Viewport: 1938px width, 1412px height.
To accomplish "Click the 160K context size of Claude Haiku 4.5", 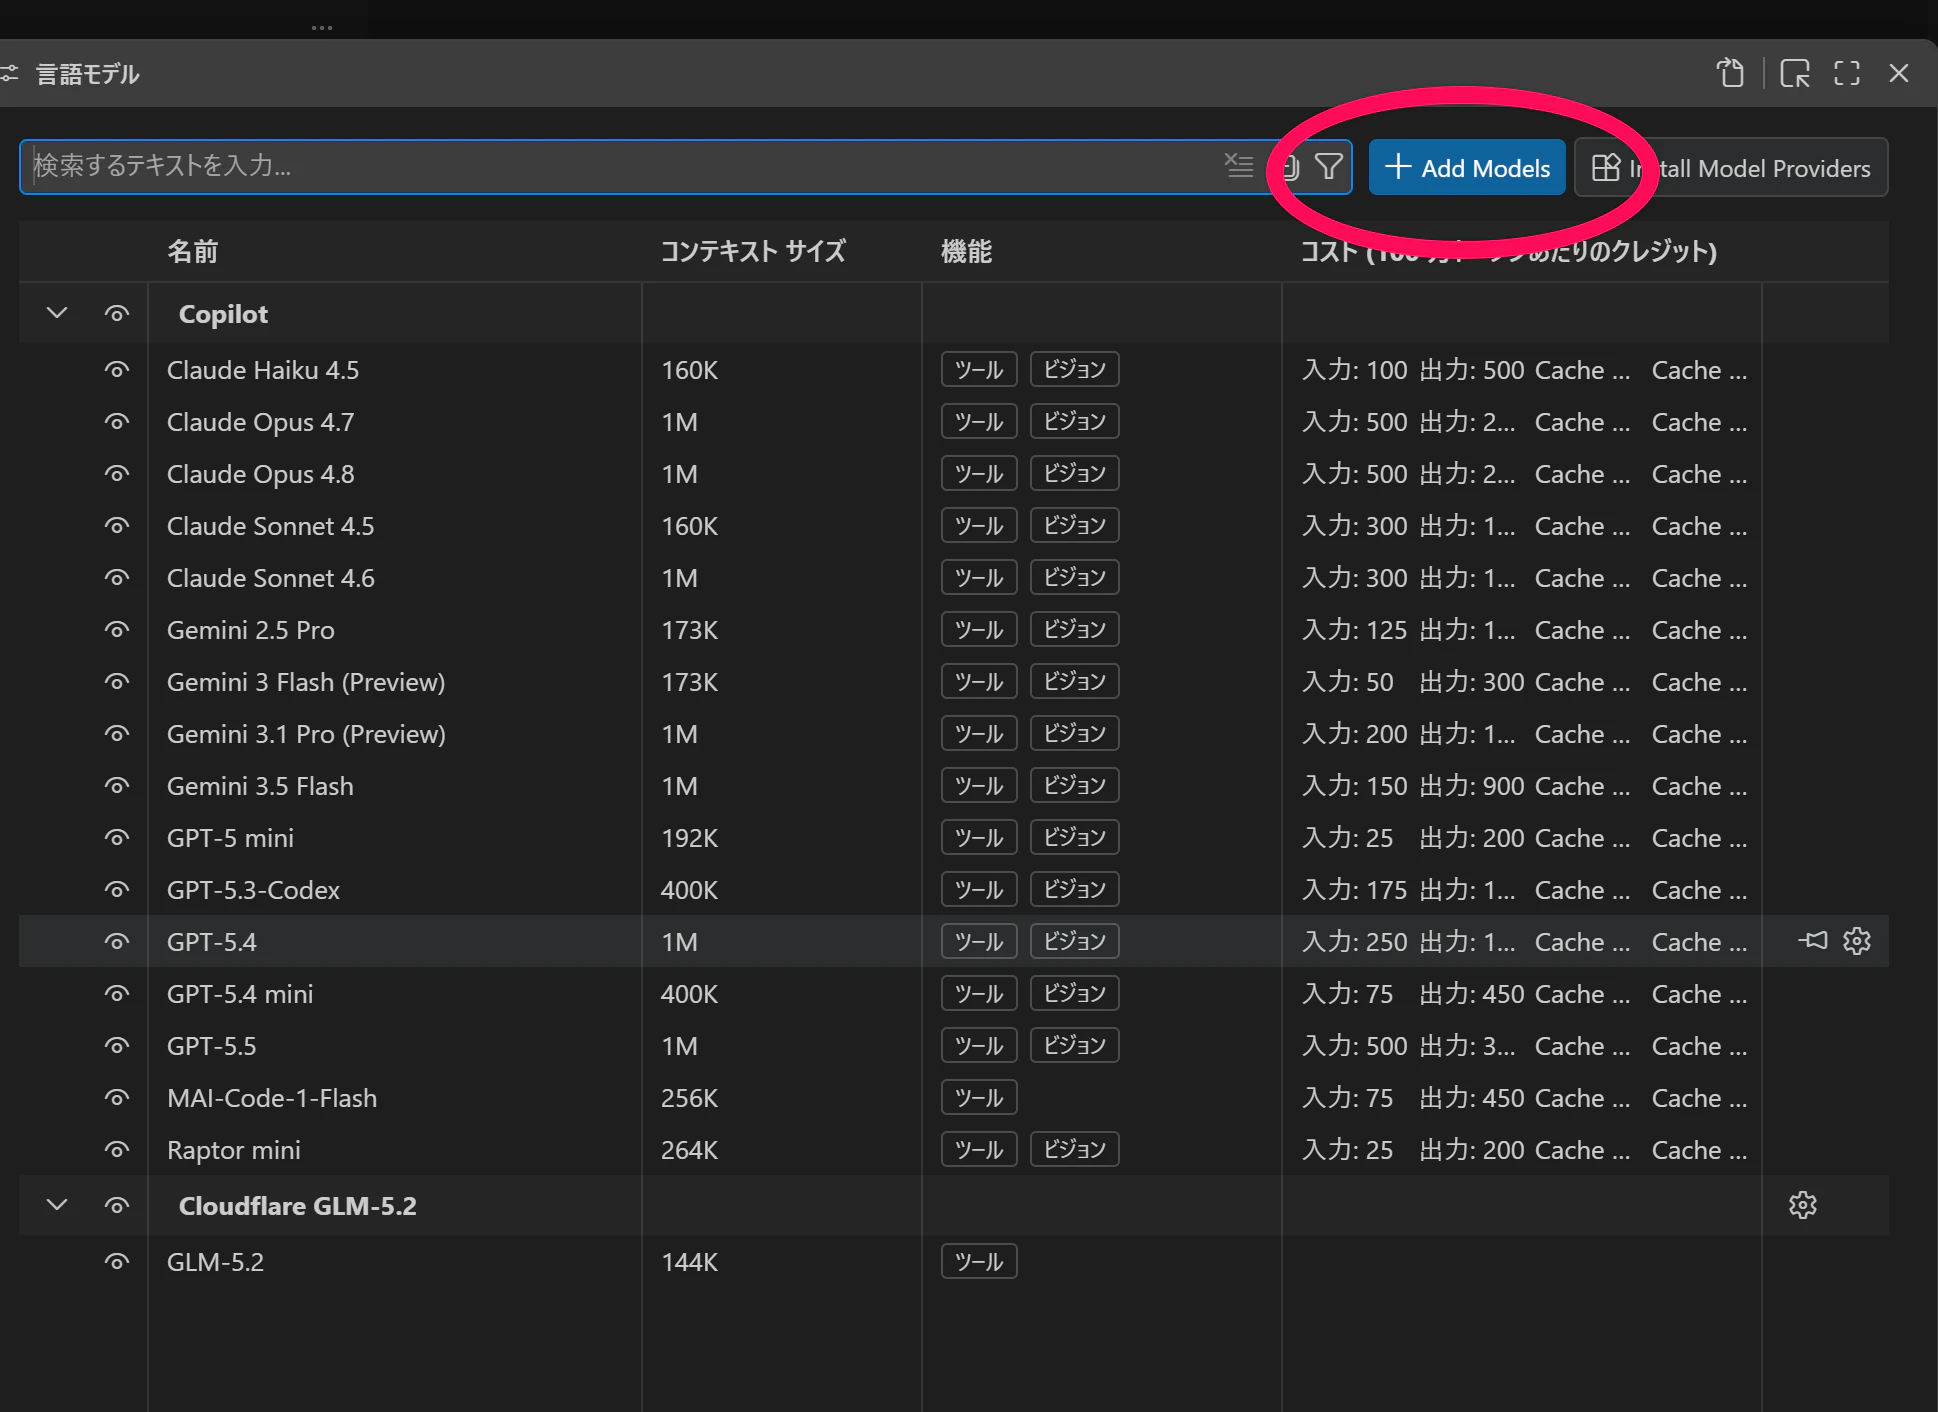I will (x=689, y=370).
